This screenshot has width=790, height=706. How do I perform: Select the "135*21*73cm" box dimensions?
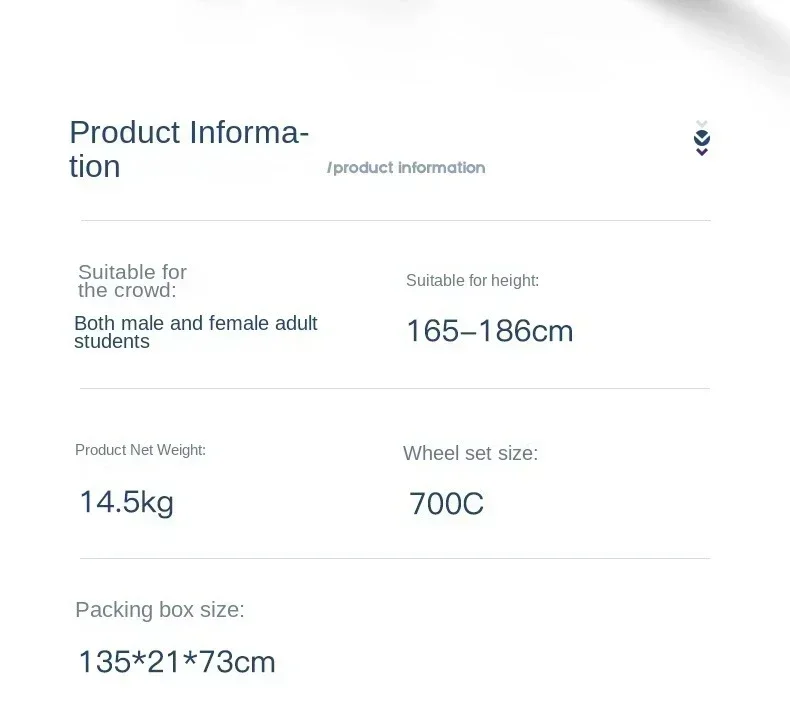pos(176,661)
